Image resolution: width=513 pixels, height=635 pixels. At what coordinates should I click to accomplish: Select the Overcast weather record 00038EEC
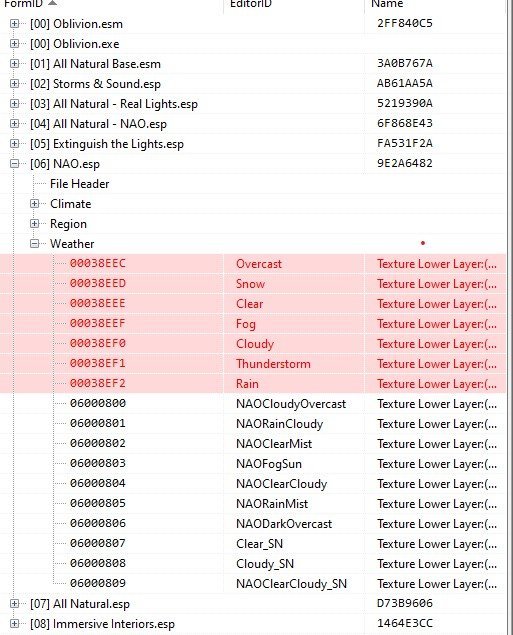tap(253, 264)
